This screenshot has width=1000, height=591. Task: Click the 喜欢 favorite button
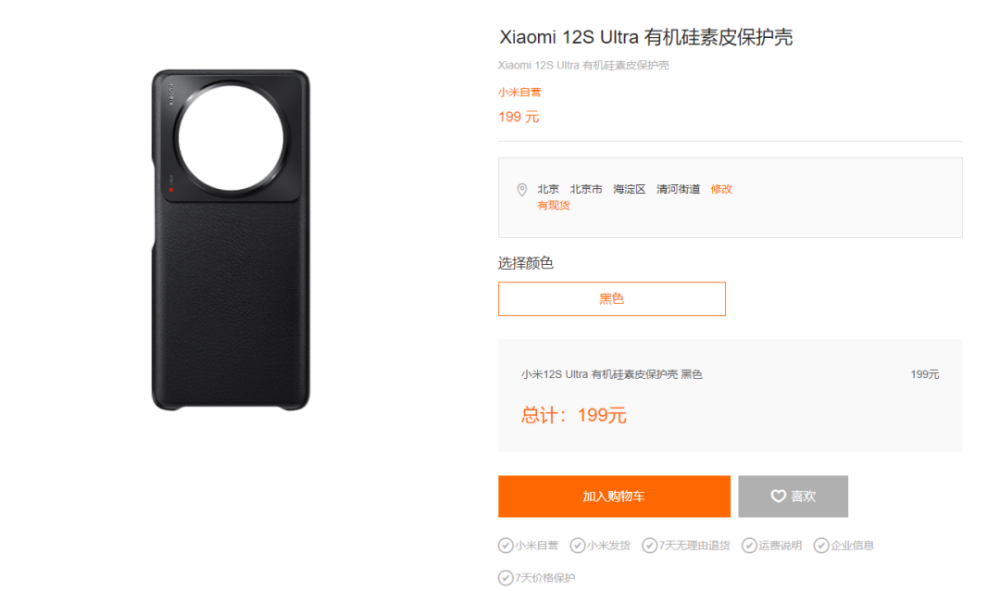(x=793, y=496)
